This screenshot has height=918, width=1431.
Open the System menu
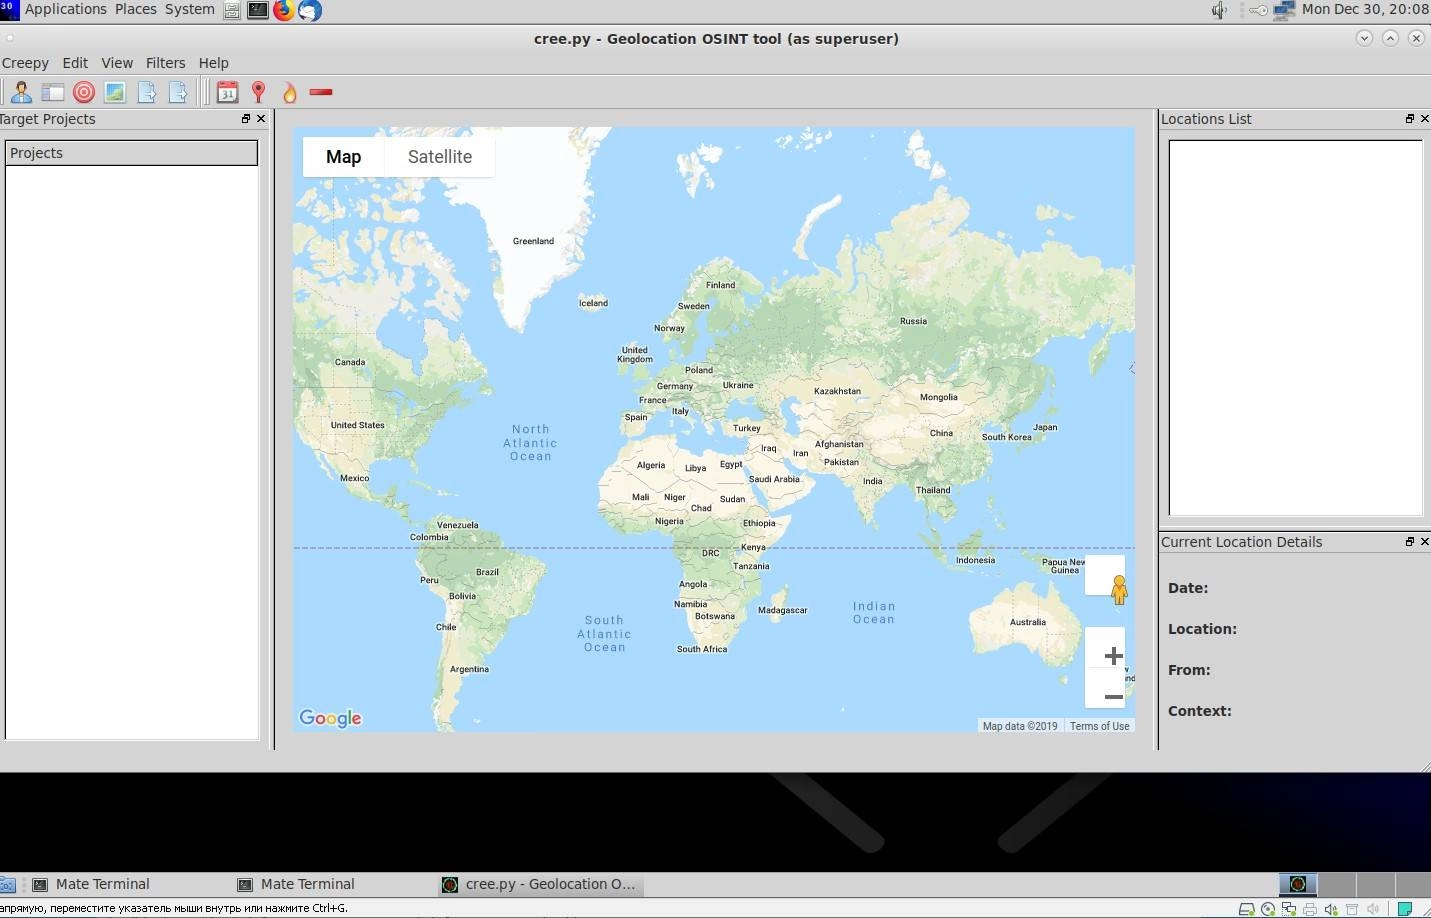point(190,10)
